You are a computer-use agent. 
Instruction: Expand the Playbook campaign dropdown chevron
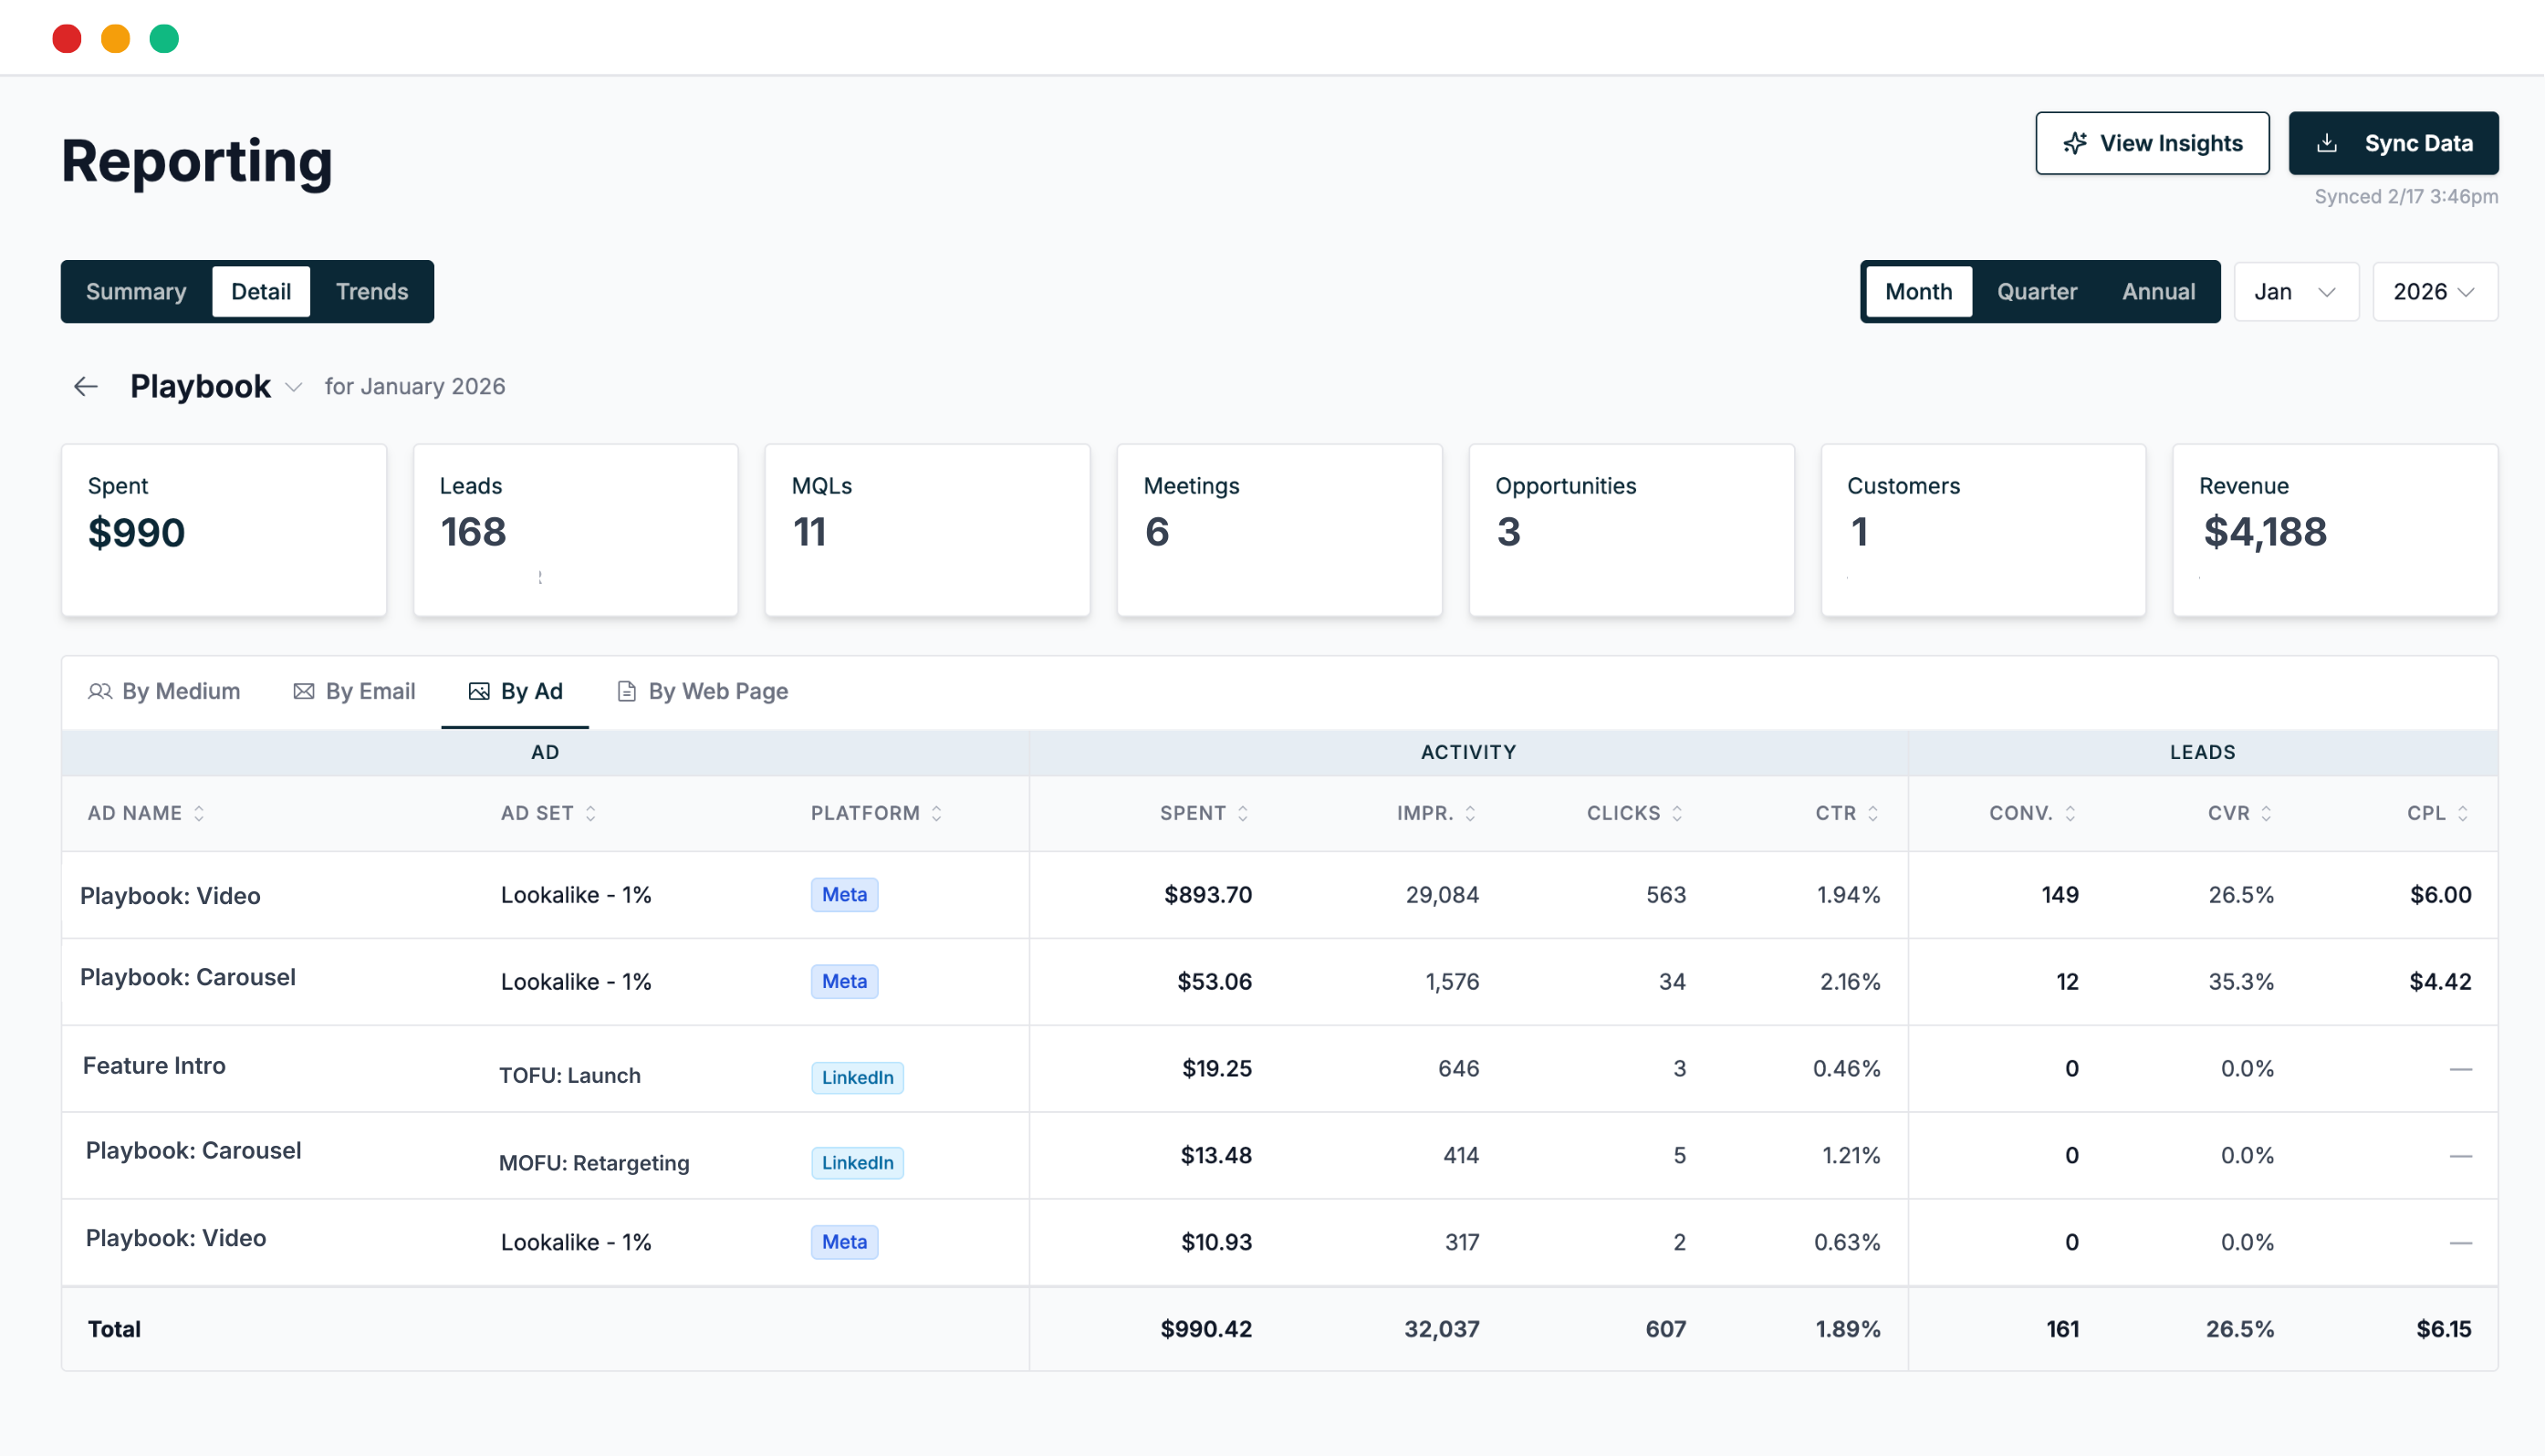(x=294, y=387)
